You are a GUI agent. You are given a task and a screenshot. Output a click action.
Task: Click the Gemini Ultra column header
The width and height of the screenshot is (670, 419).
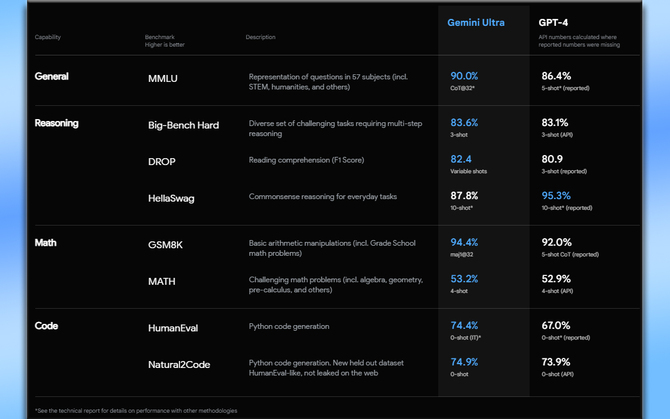point(476,23)
